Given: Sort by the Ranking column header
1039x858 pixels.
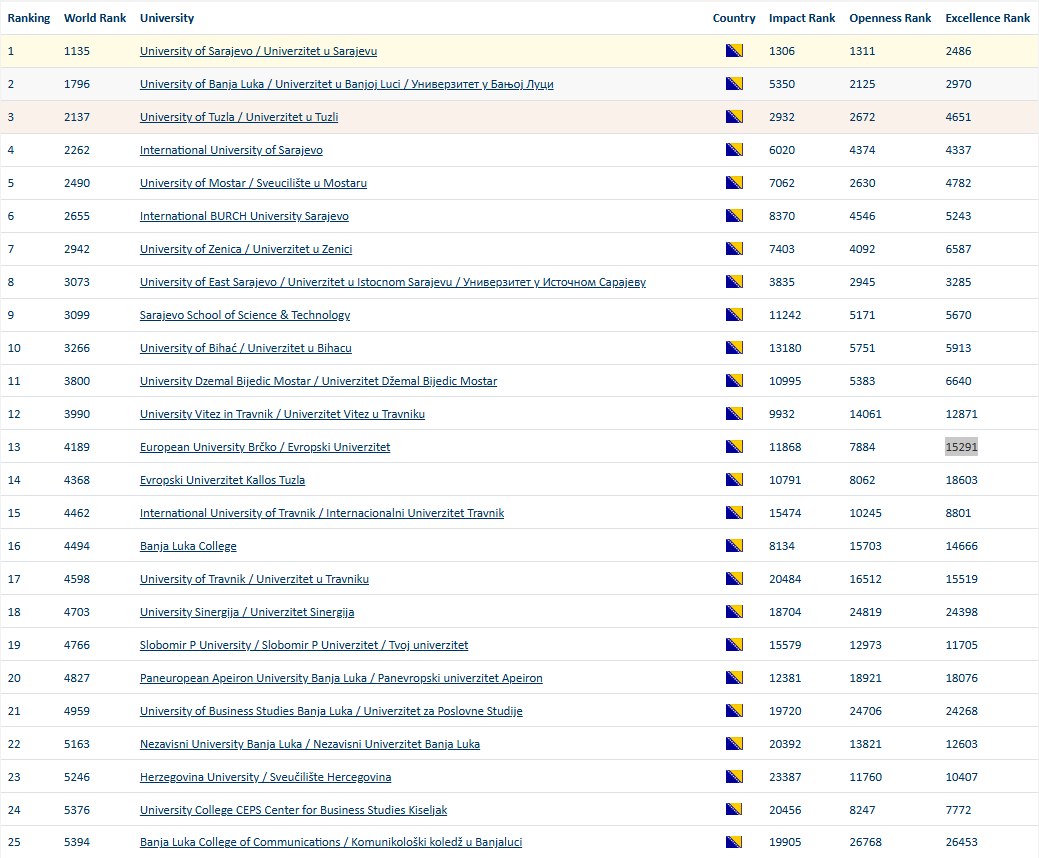Looking at the screenshot, I should (x=28, y=18).
